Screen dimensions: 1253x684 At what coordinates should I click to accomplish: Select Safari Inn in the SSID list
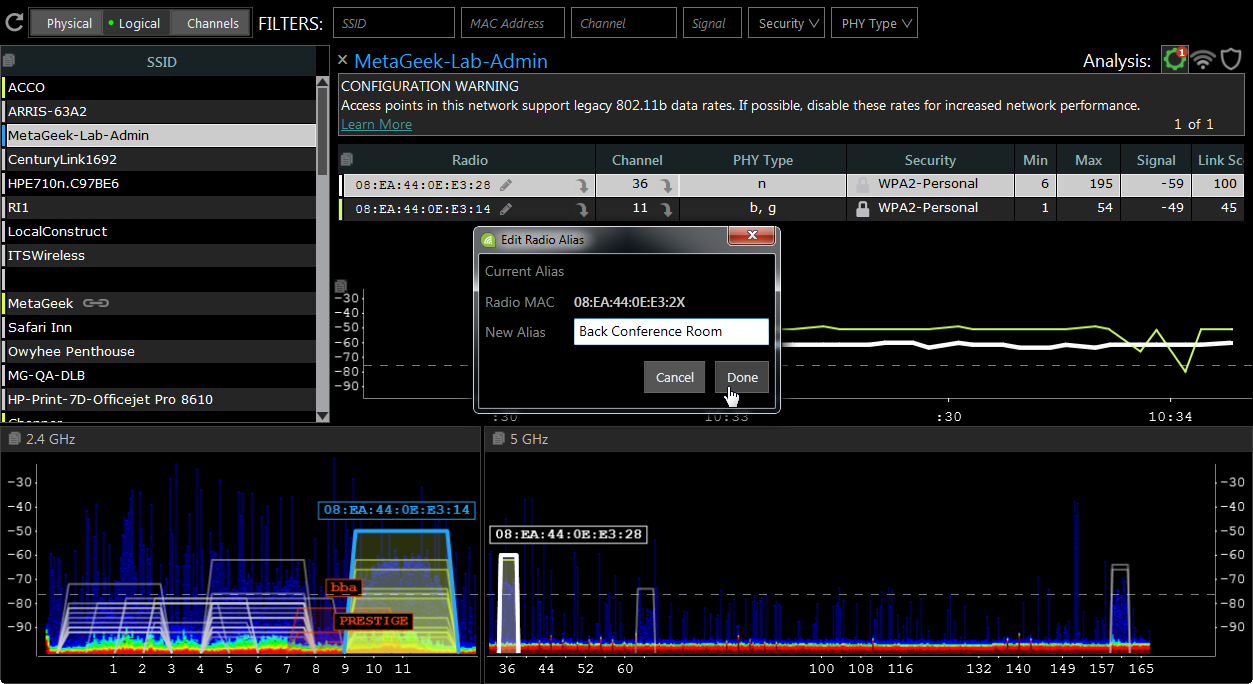(x=40, y=327)
